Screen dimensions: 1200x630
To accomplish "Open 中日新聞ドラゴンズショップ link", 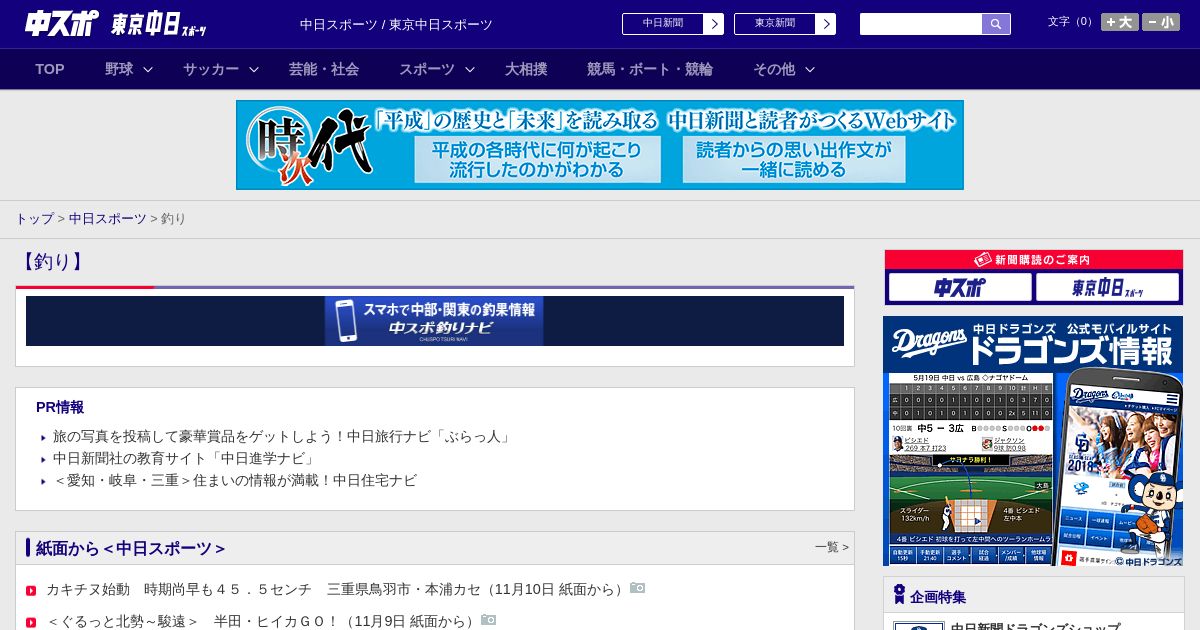I will click(1035, 626).
